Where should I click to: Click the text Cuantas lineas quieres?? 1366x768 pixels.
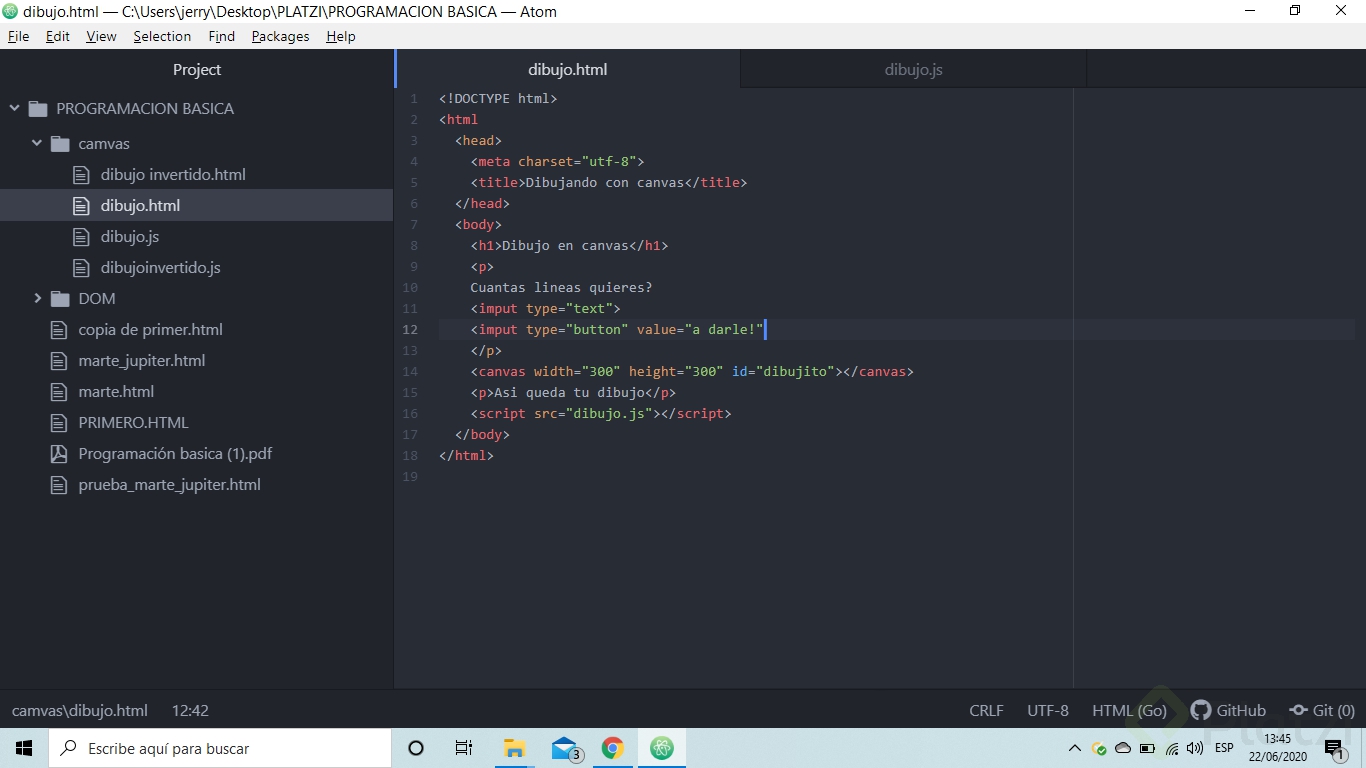561,287
